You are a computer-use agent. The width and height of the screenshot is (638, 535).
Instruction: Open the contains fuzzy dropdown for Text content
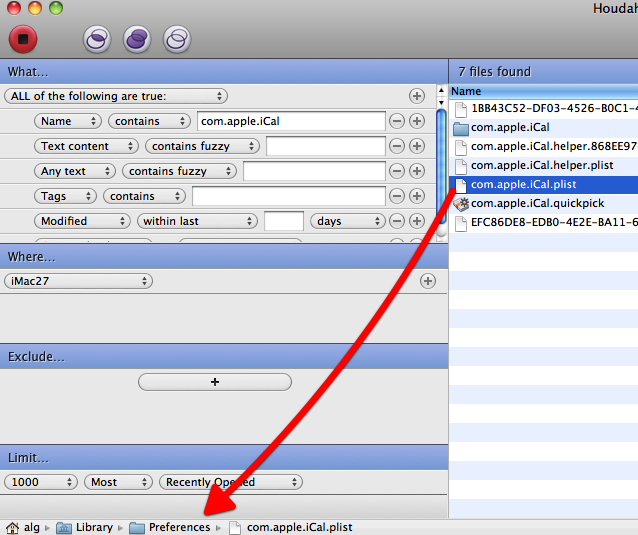click(x=203, y=146)
